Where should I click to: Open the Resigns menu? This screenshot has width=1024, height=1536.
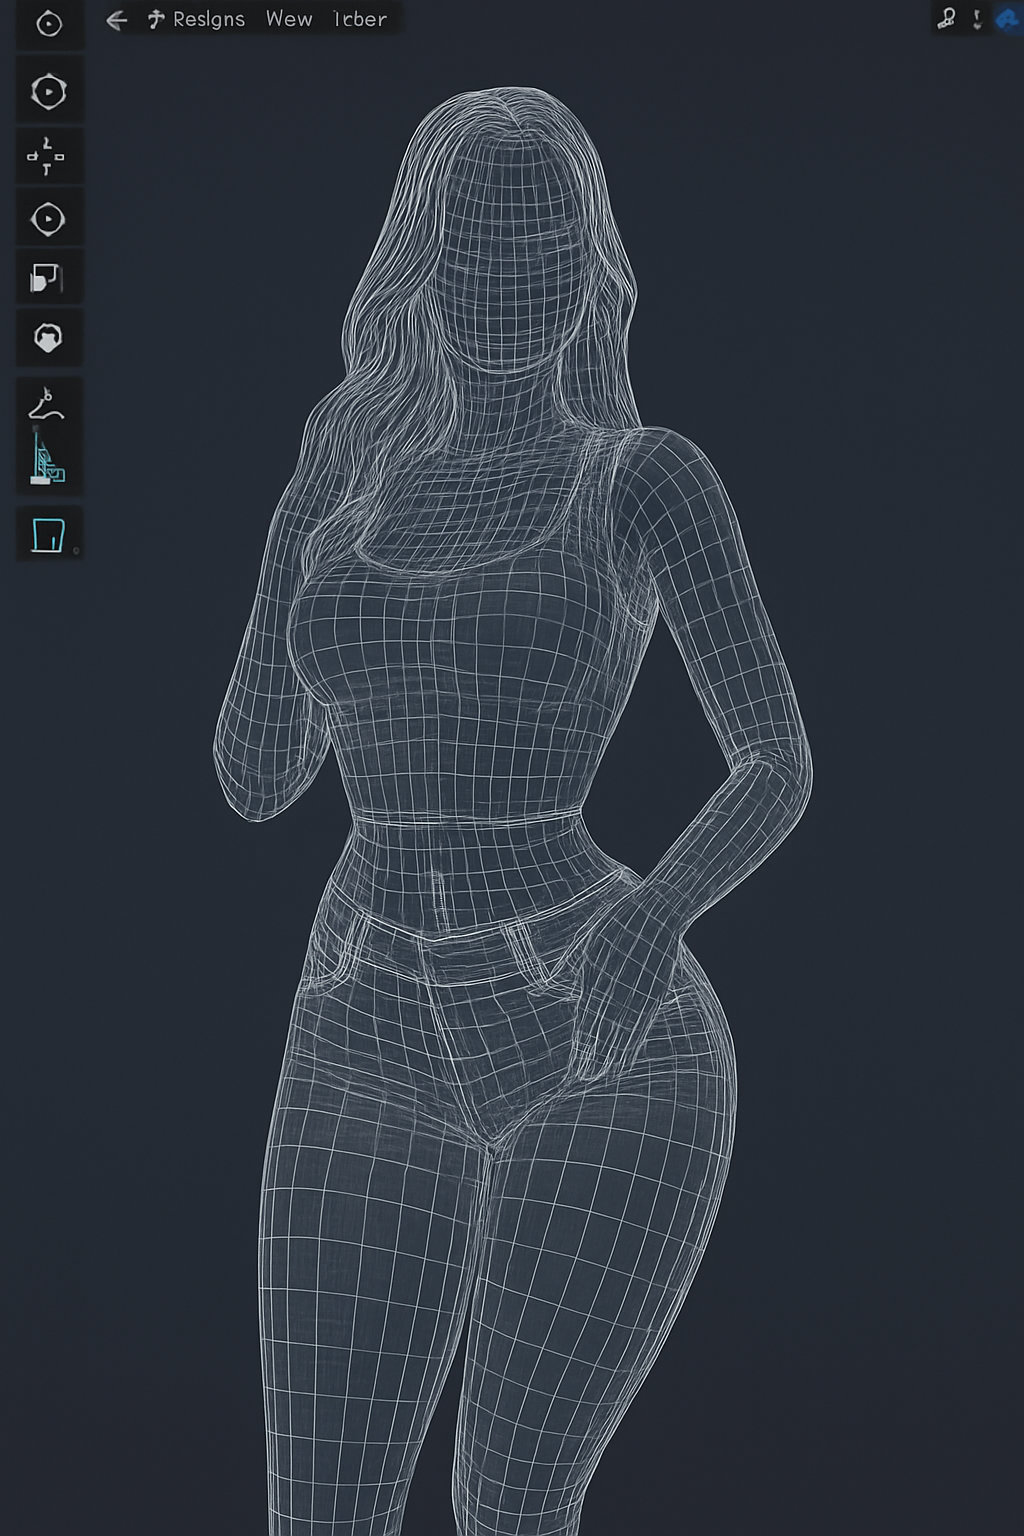pos(207,18)
